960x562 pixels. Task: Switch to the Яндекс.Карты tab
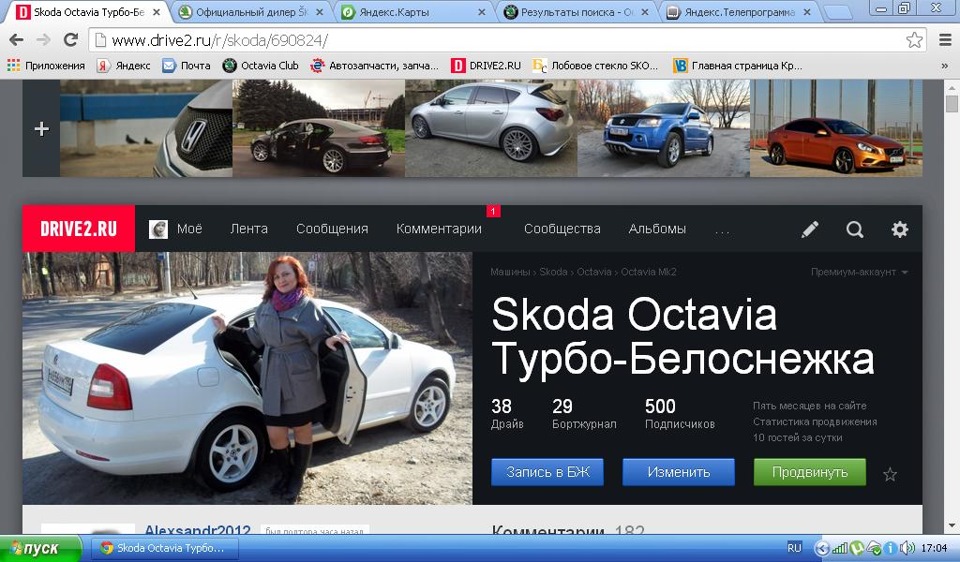click(414, 12)
